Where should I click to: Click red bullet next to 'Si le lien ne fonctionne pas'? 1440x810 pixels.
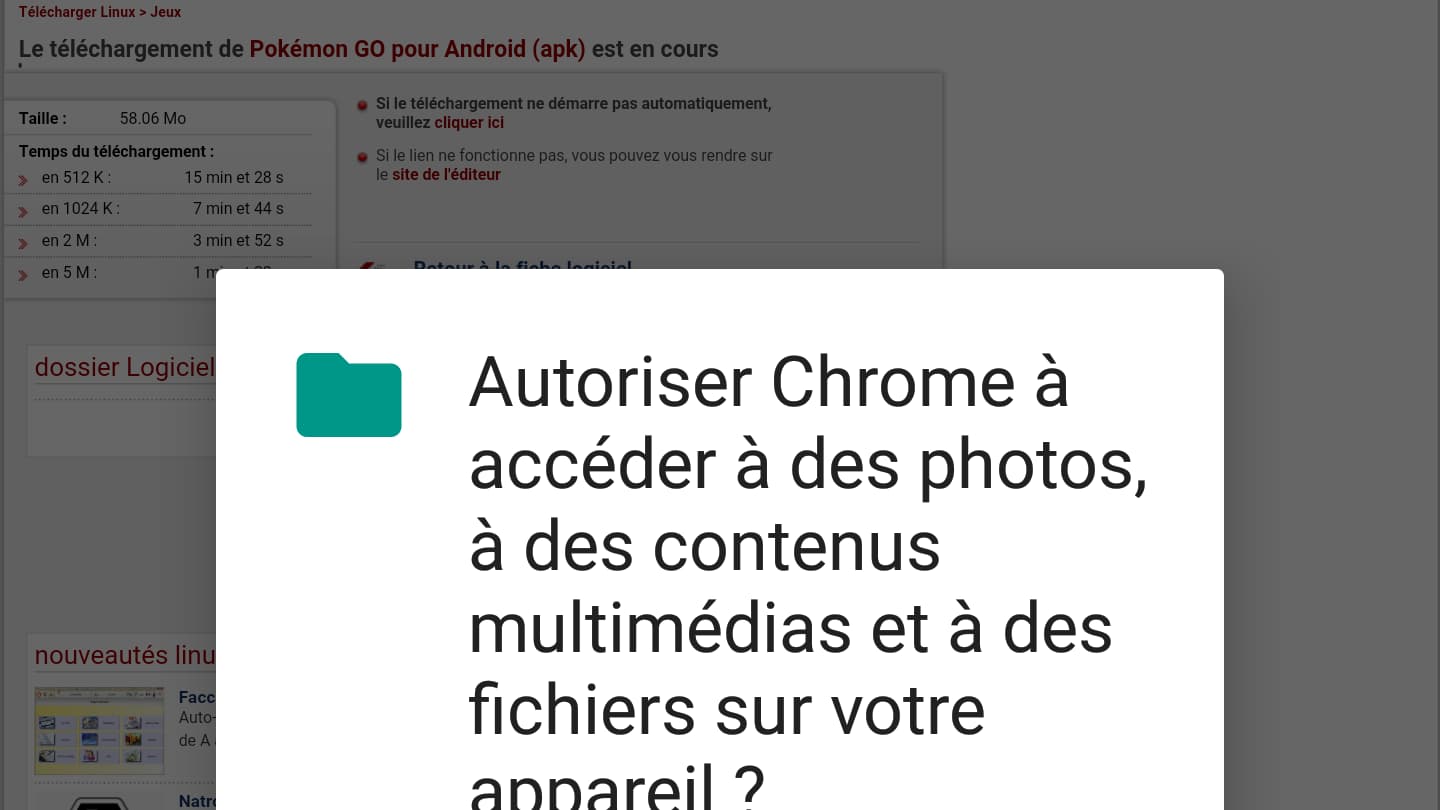tap(363, 157)
